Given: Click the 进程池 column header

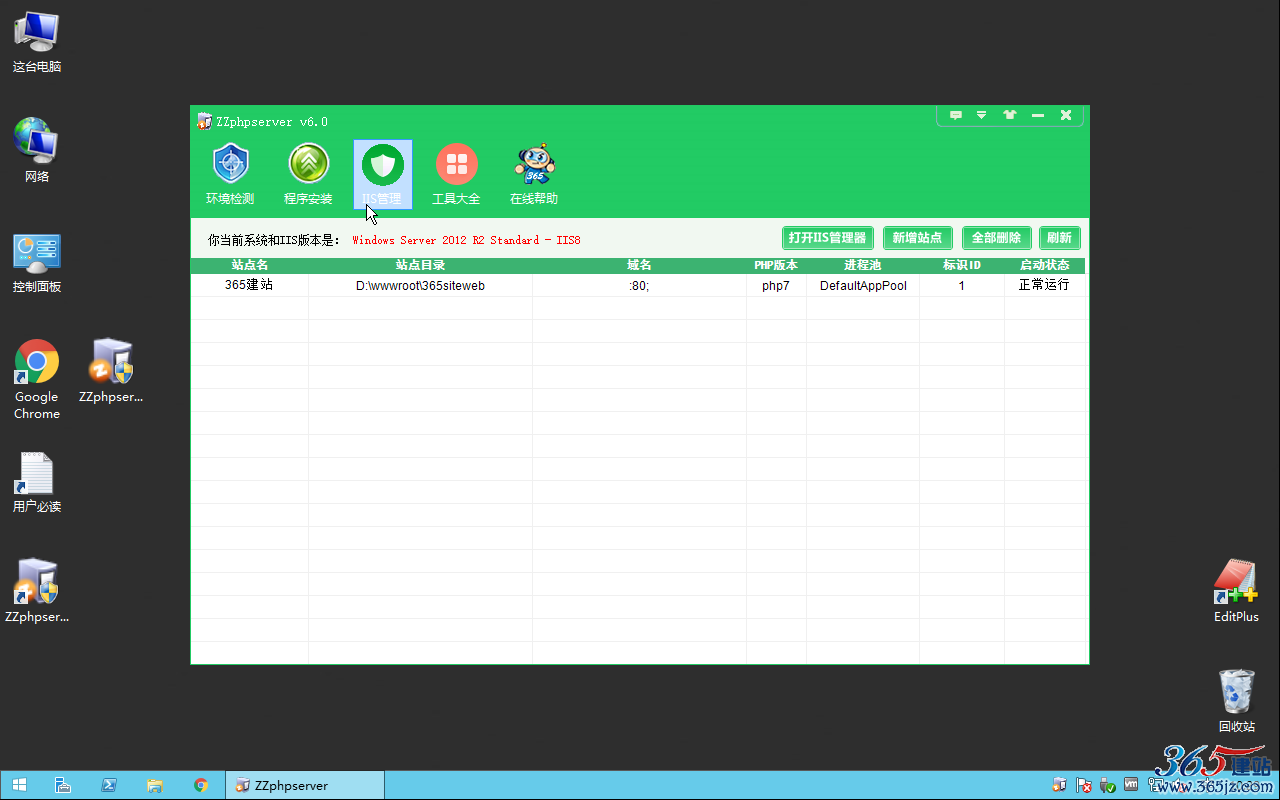Looking at the screenshot, I should click(863, 265).
